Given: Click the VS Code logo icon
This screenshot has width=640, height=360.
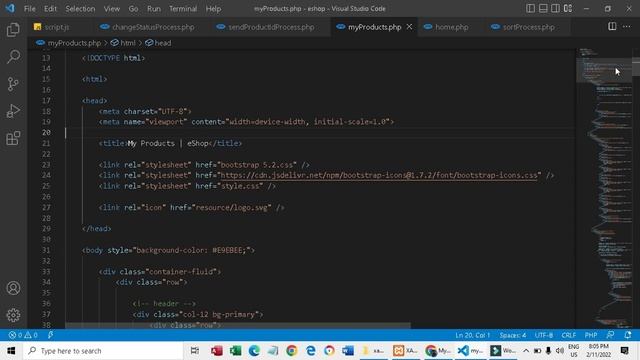Looking at the screenshot, I should tap(10, 8).
